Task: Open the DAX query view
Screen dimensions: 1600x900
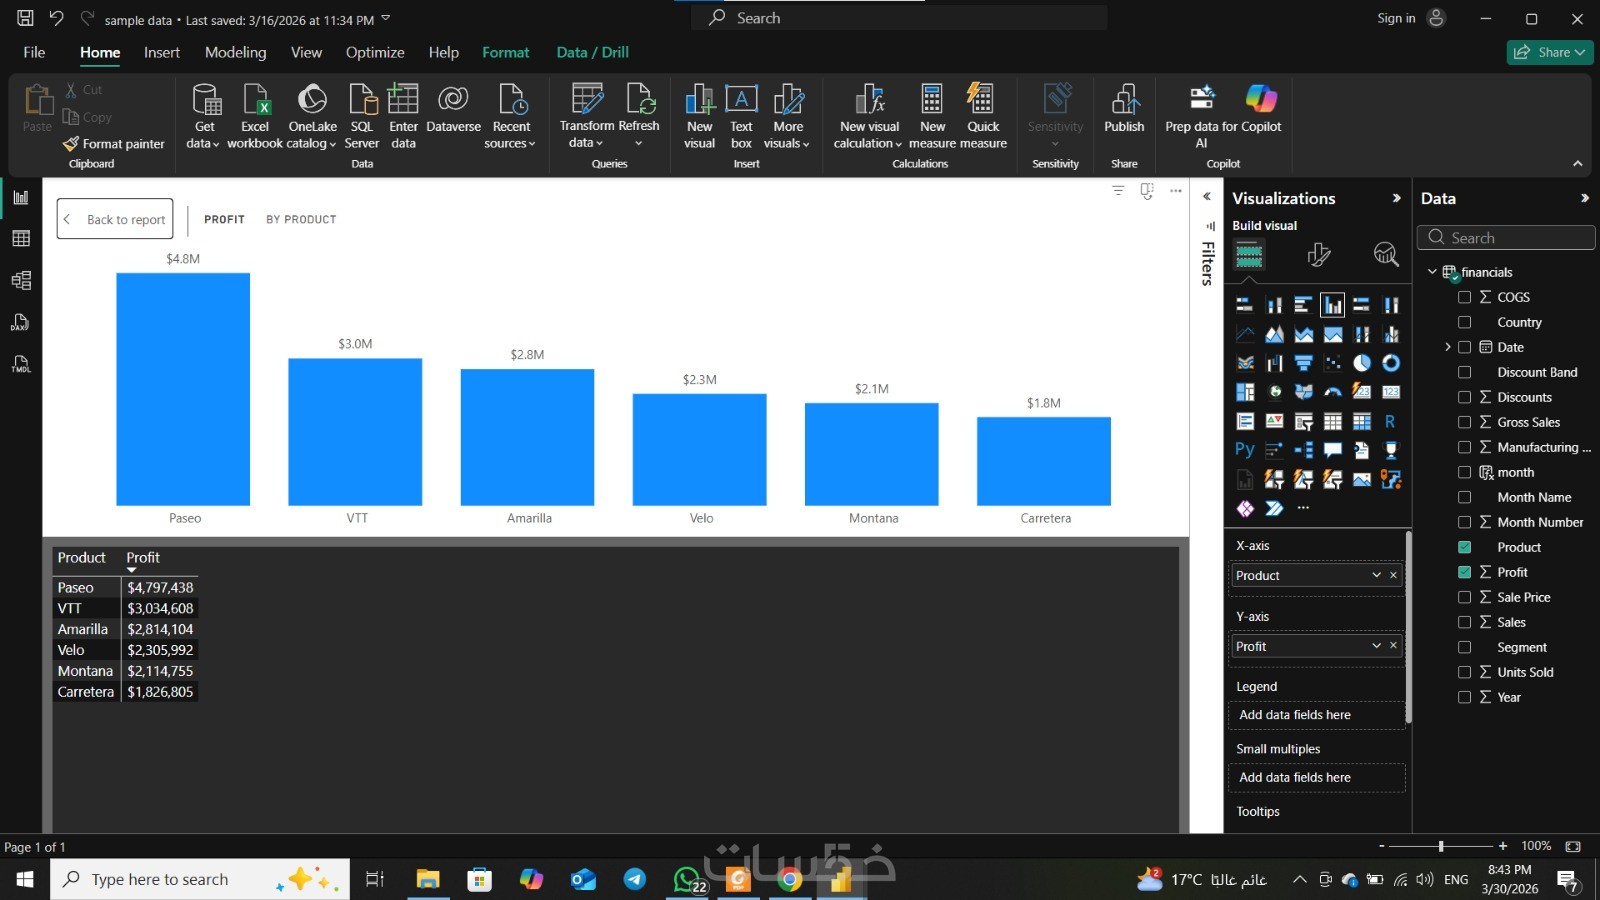Action: (x=21, y=322)
